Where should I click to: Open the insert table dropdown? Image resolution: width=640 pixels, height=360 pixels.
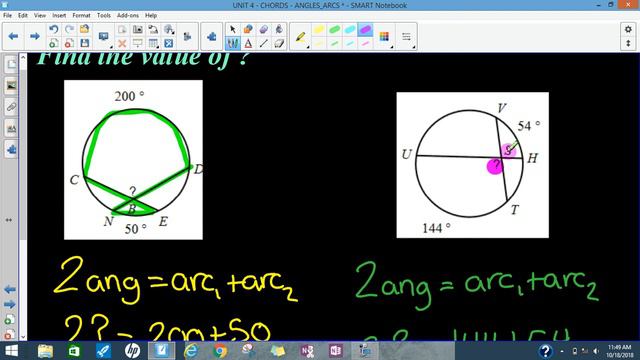pos(153,43)
